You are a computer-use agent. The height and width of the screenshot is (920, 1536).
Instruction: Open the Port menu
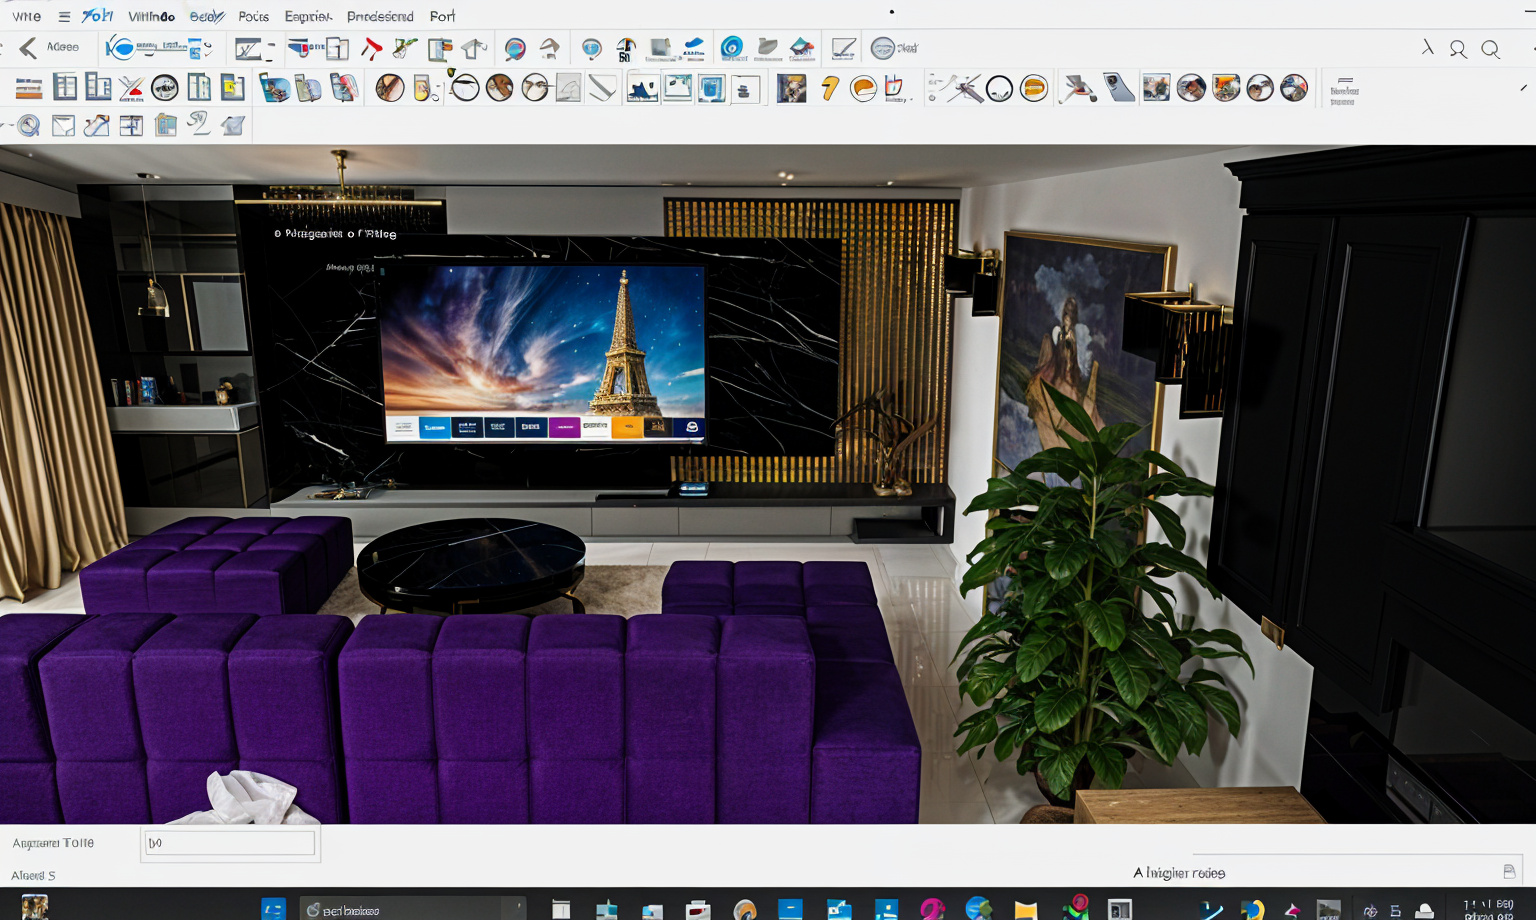tap(442, 16)
